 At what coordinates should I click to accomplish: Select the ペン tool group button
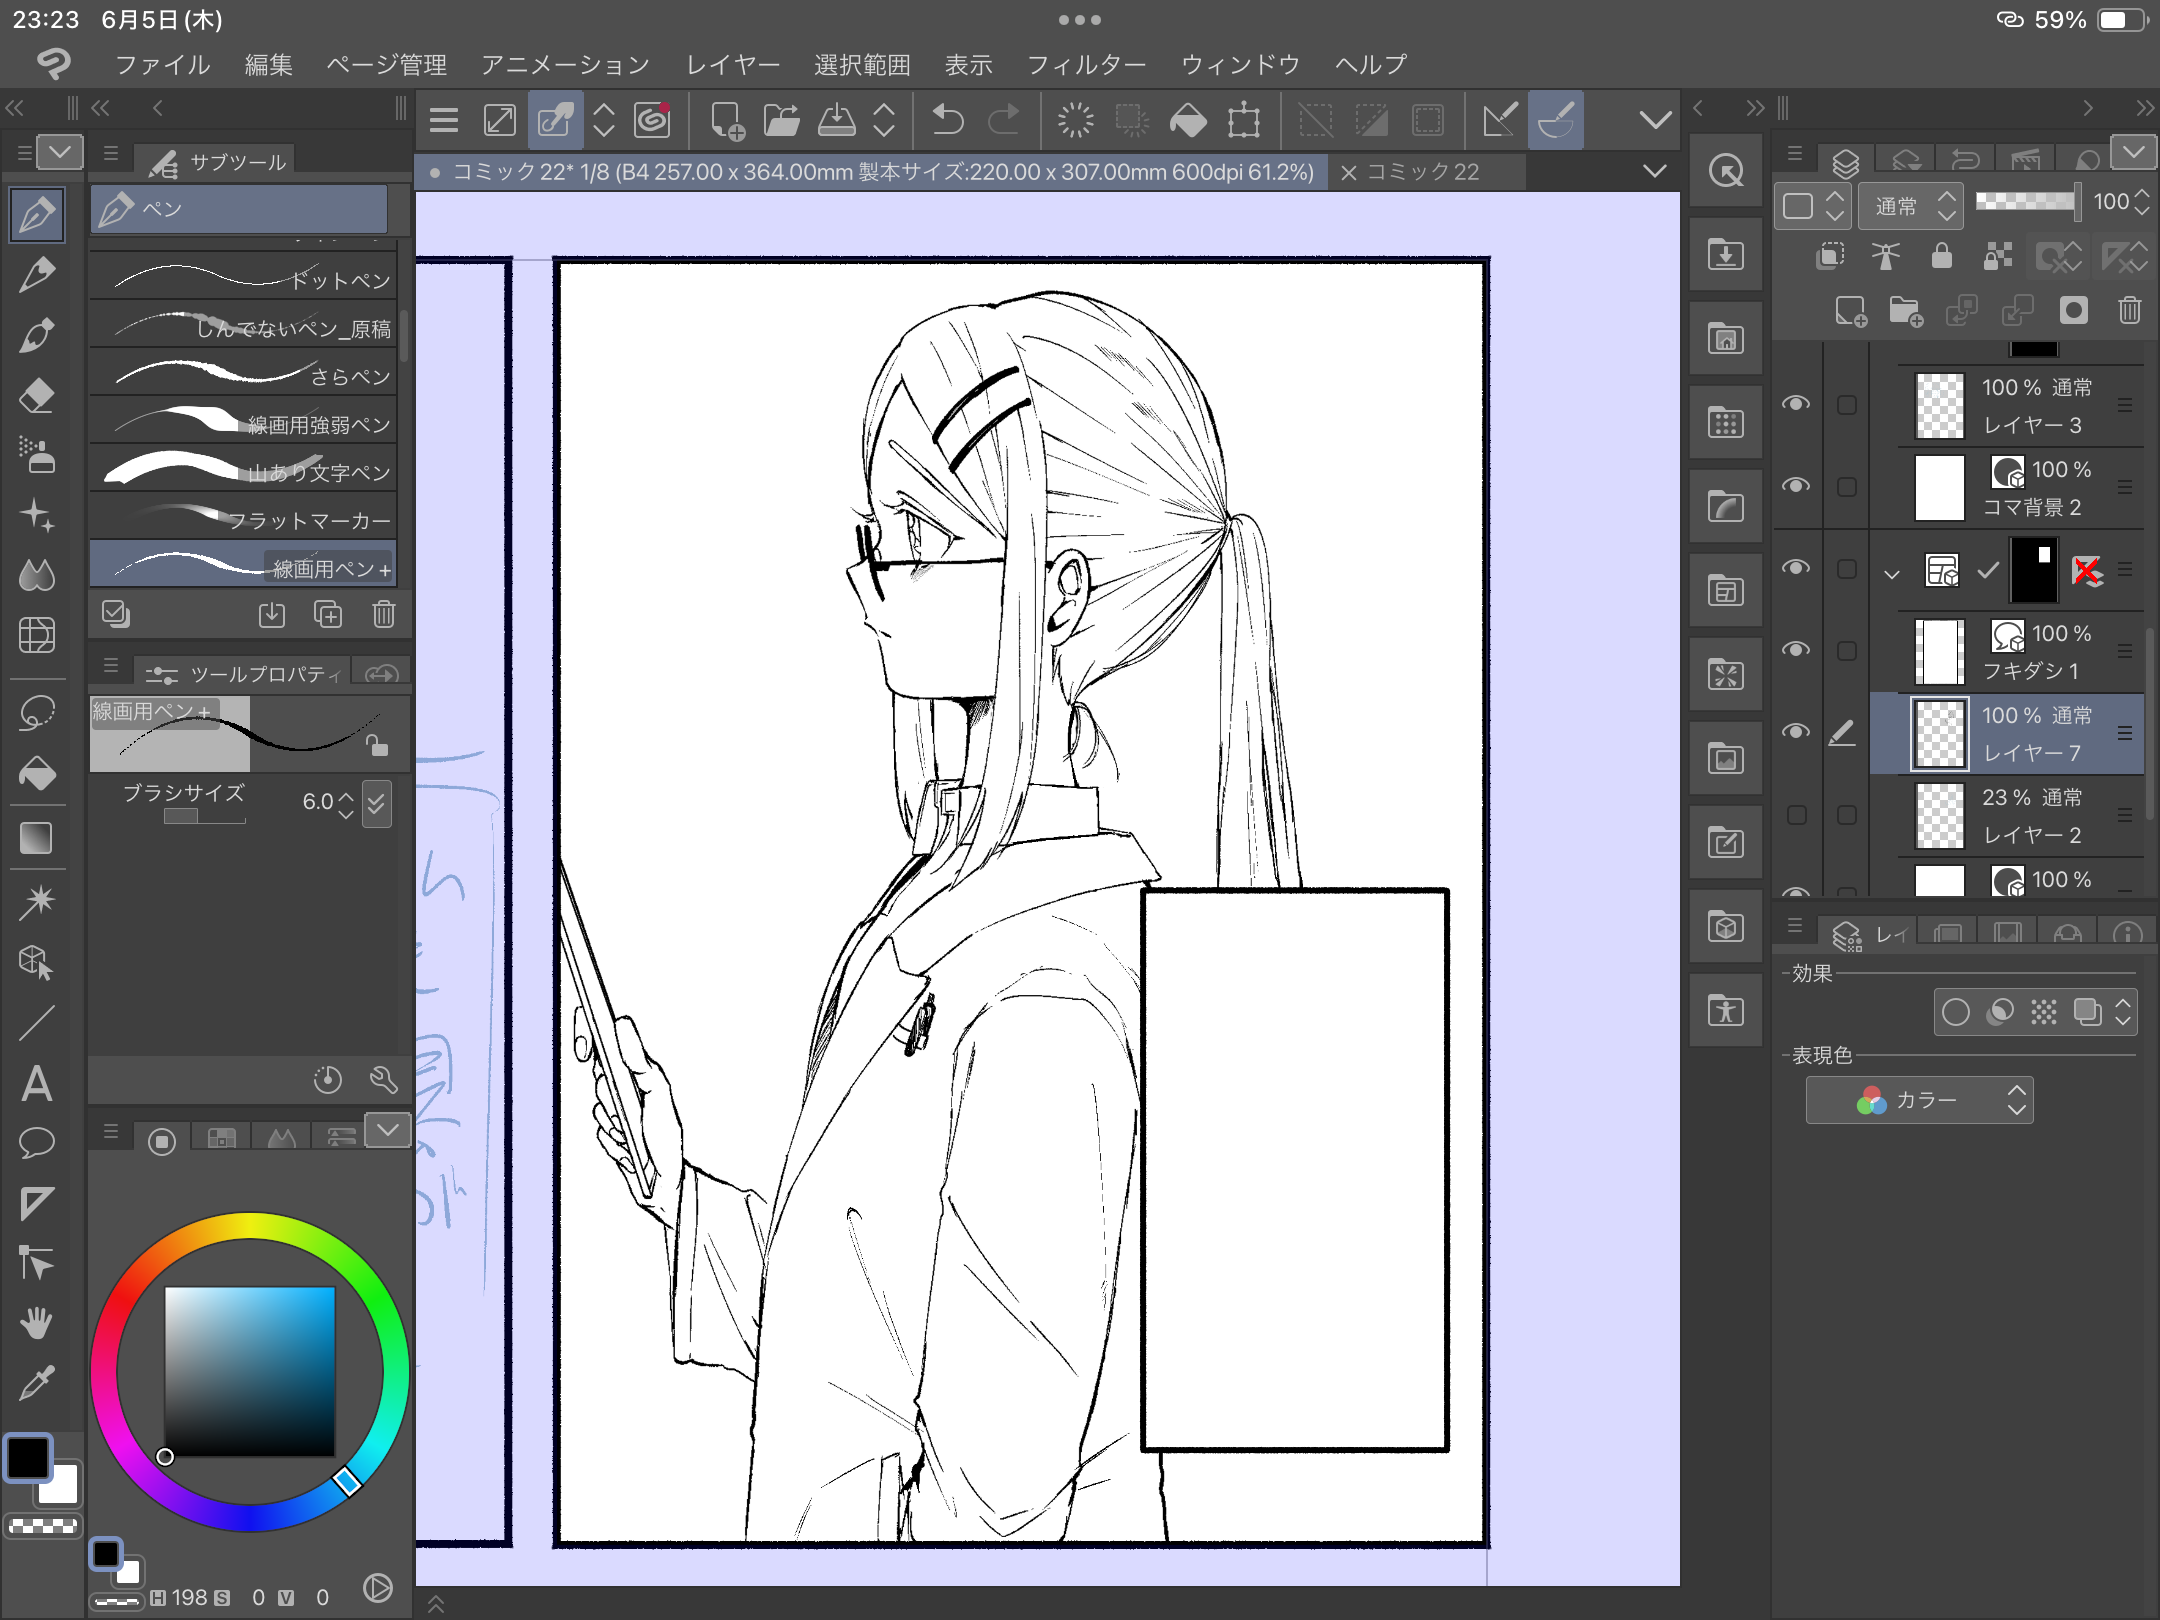pyautogui.click(x=239, y=209)
